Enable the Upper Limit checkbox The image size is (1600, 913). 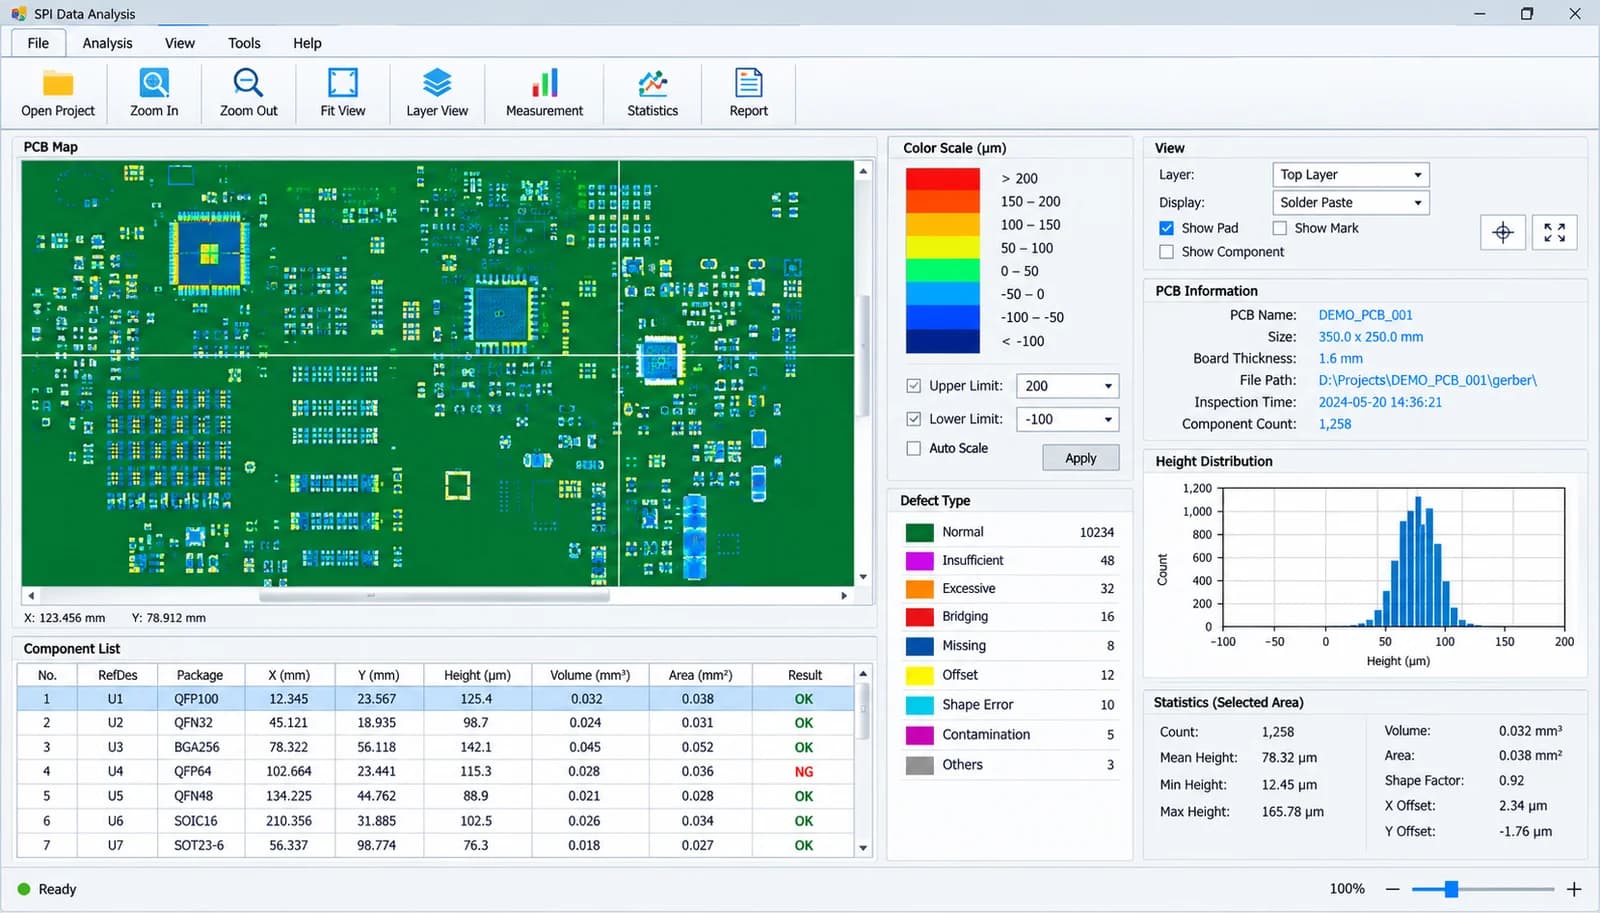(x=913, y=386)
